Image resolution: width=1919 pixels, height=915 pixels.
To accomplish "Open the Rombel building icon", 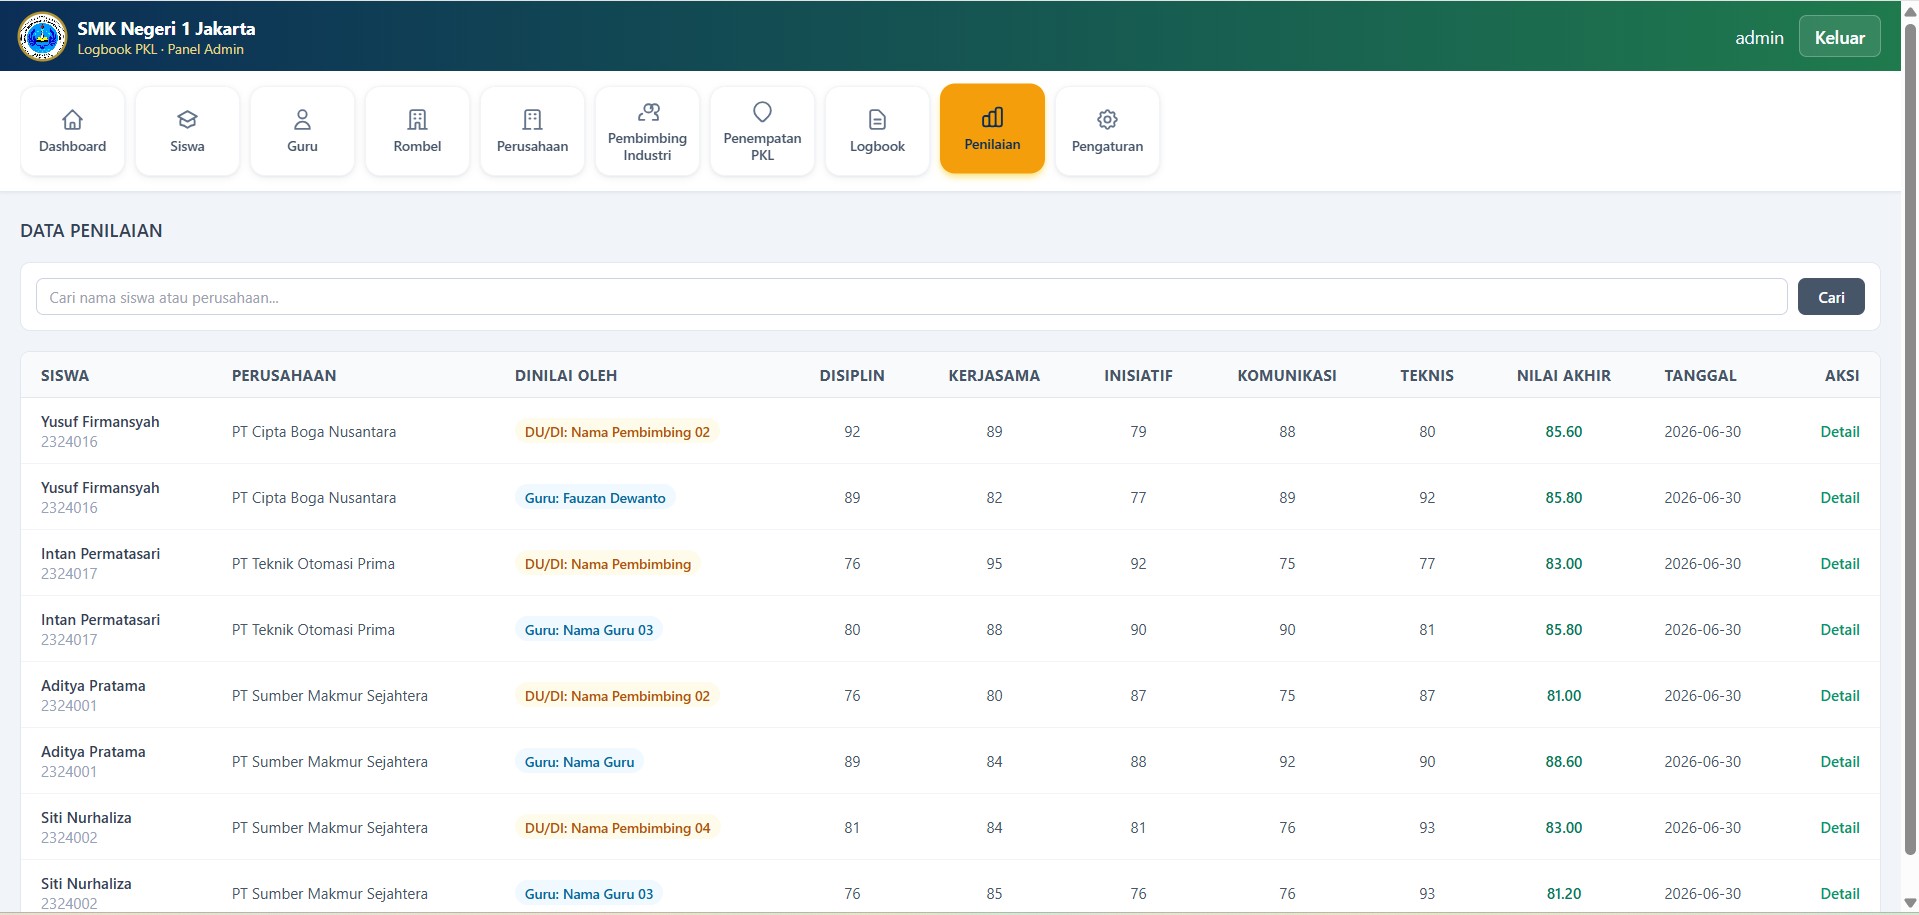I will tap(417, 120).
